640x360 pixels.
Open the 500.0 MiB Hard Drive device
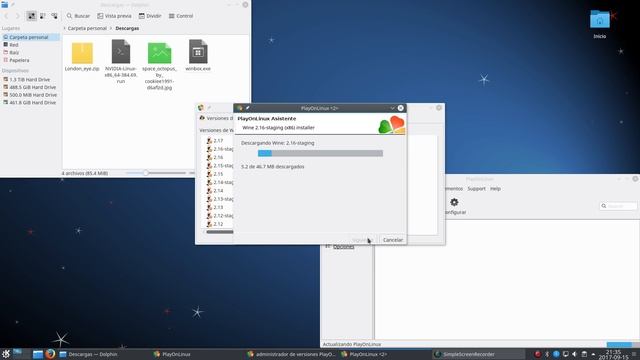30,95
